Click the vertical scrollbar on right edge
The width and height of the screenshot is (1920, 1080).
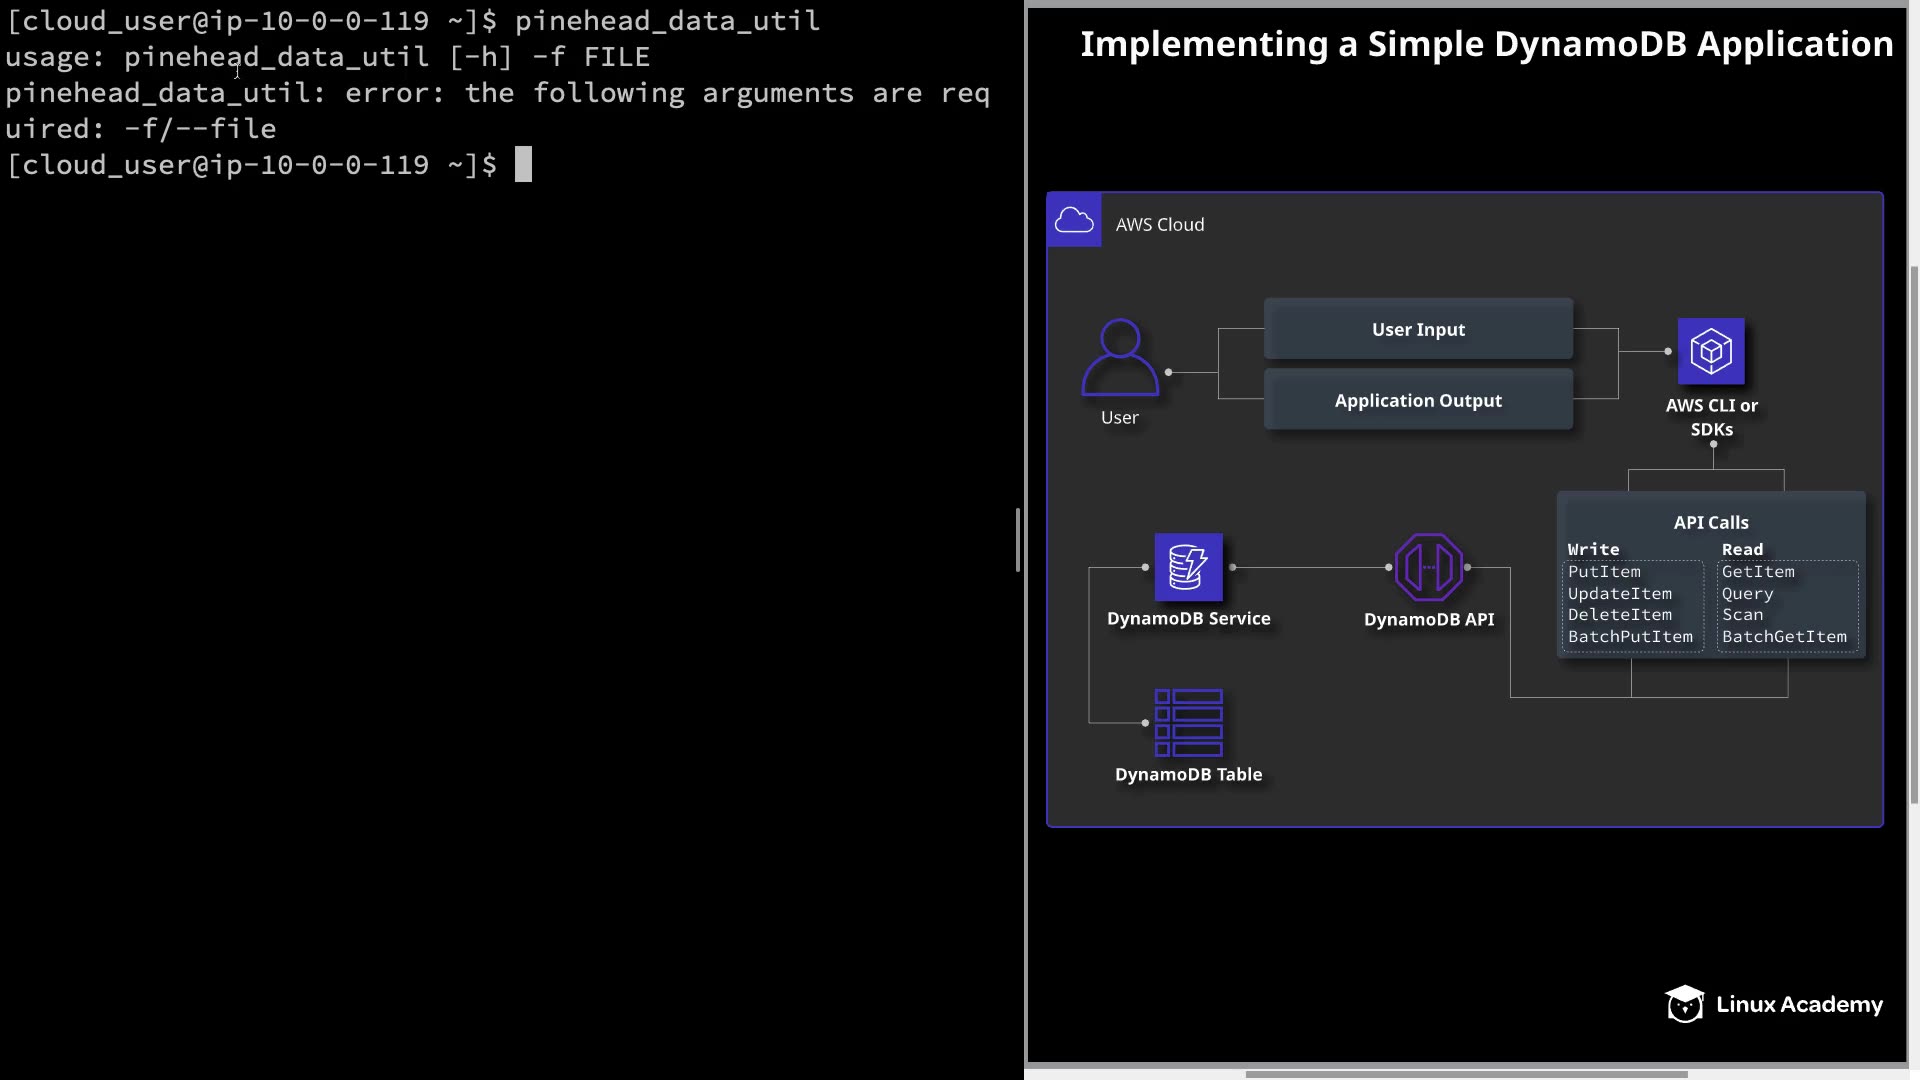[1914, 534]
